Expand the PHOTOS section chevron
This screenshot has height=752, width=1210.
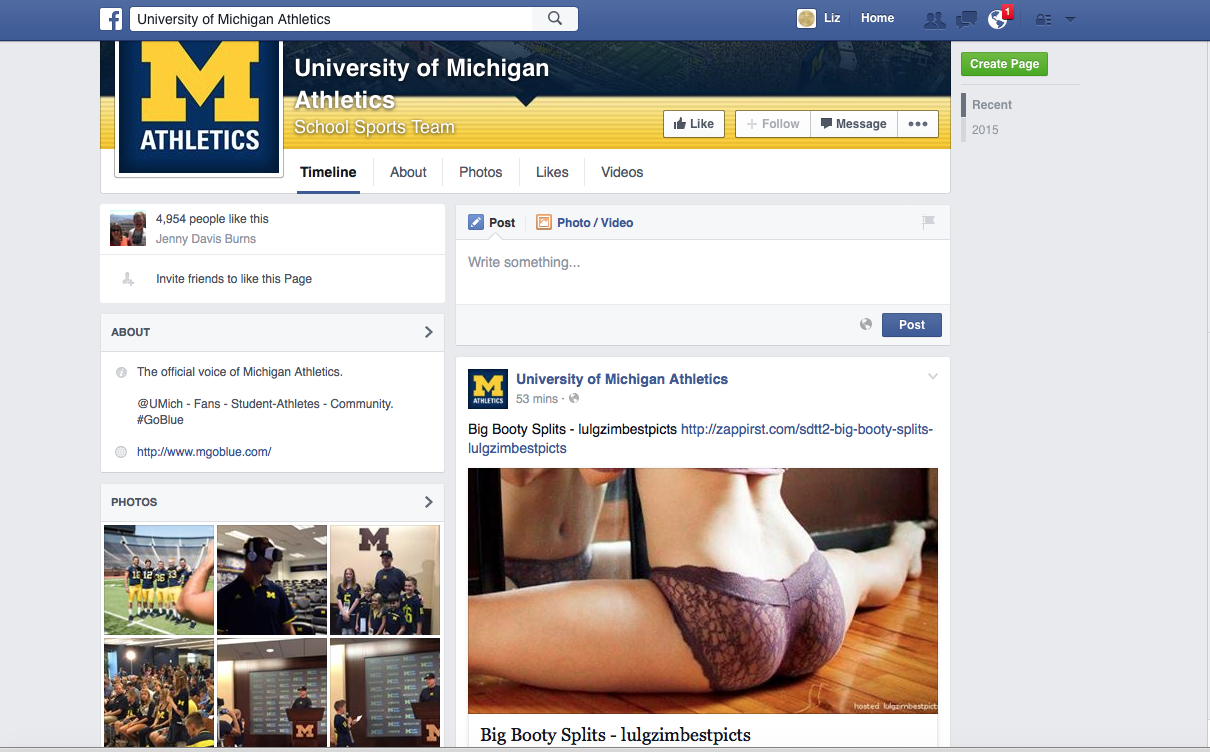click(429, 502)
